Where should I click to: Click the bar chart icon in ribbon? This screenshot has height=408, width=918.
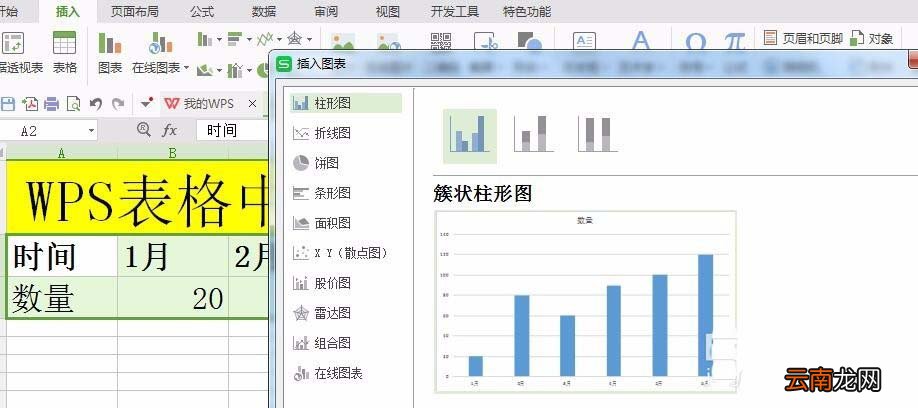pos(235,40)
